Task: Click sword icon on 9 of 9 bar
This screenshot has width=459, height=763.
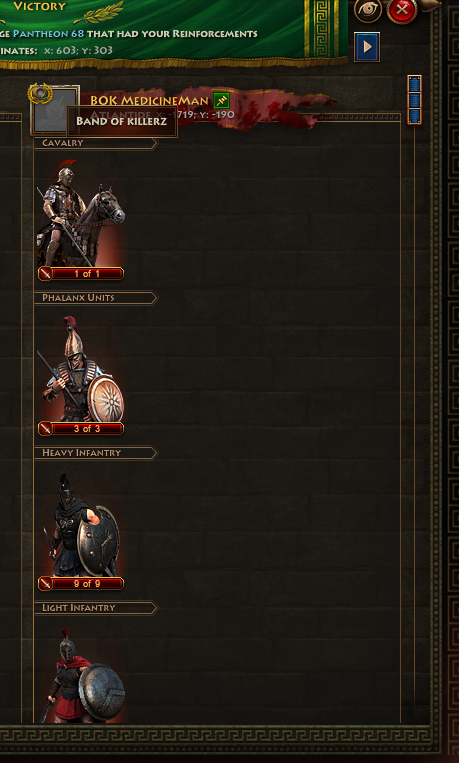Action: (45, 583)
